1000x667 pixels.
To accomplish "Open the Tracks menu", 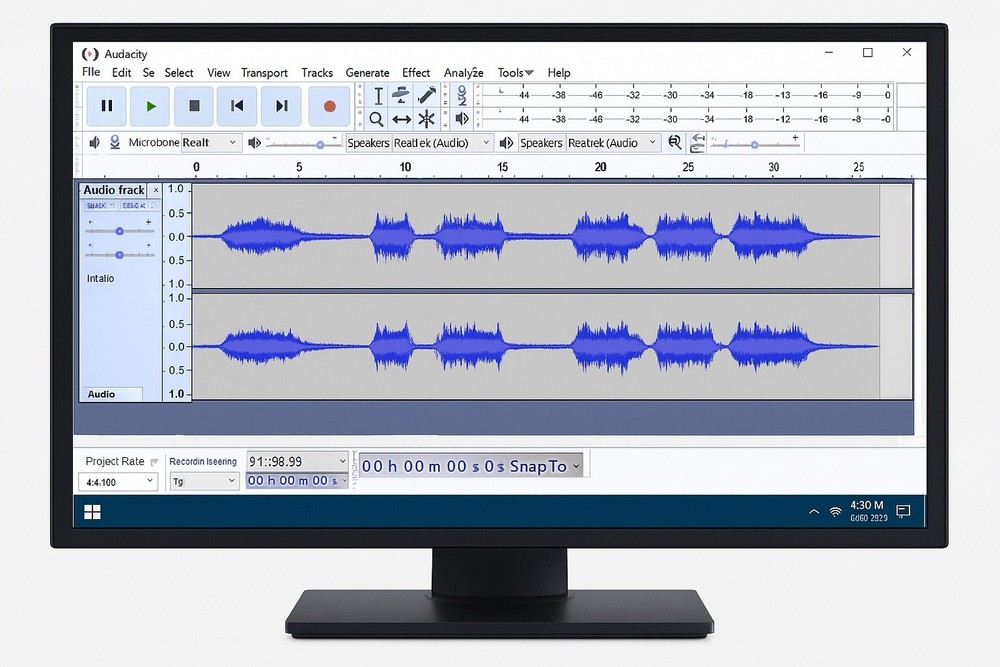I will tap(317, 73).
